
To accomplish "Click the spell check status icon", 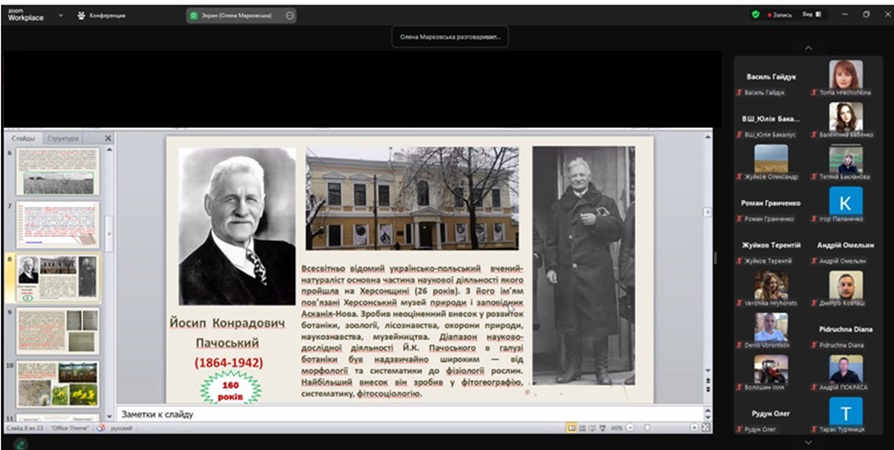I will point(100,428).
